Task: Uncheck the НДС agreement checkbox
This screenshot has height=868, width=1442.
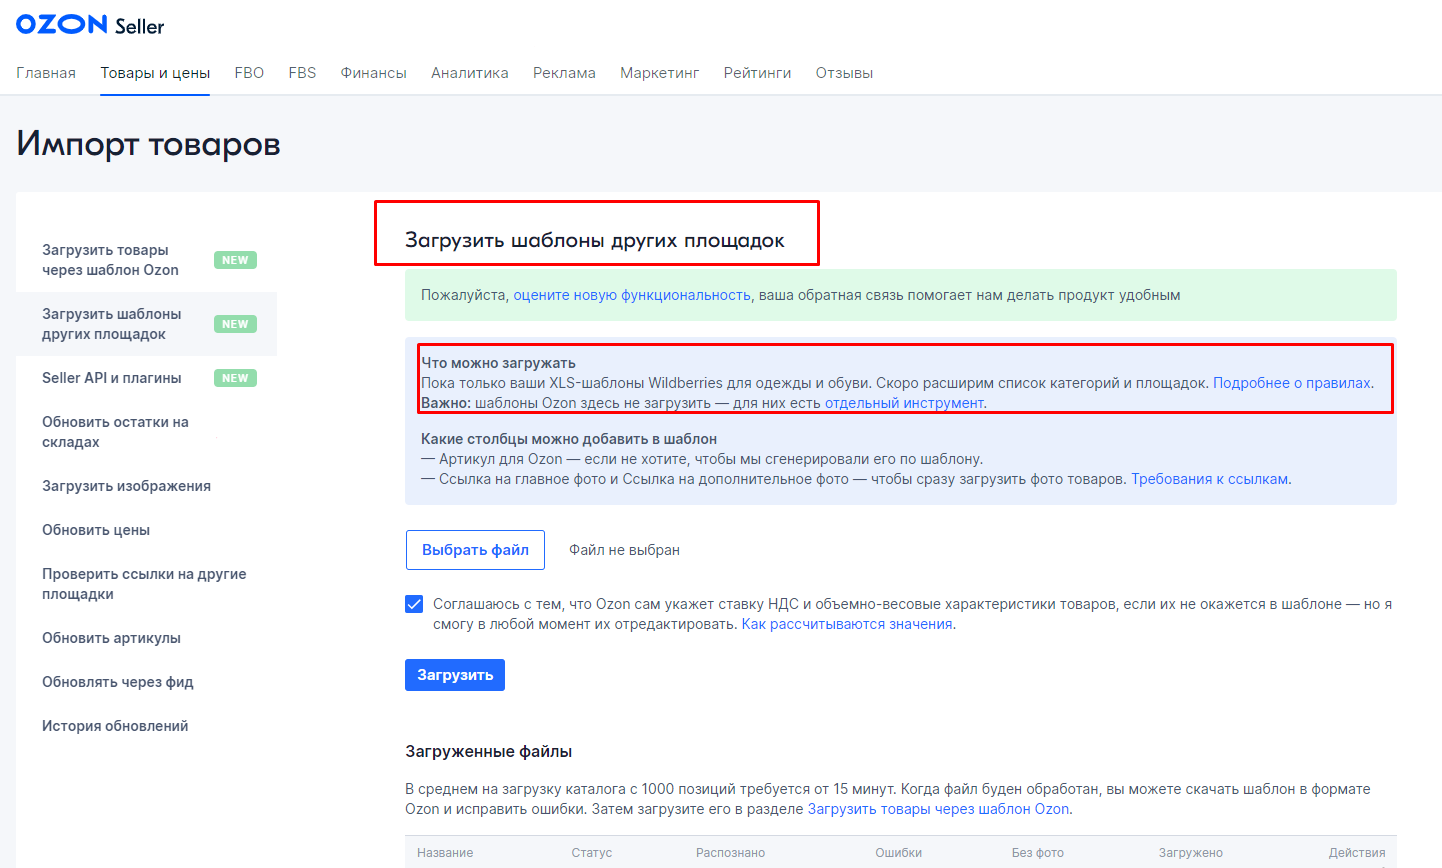Action: click(x=414, y=604)
